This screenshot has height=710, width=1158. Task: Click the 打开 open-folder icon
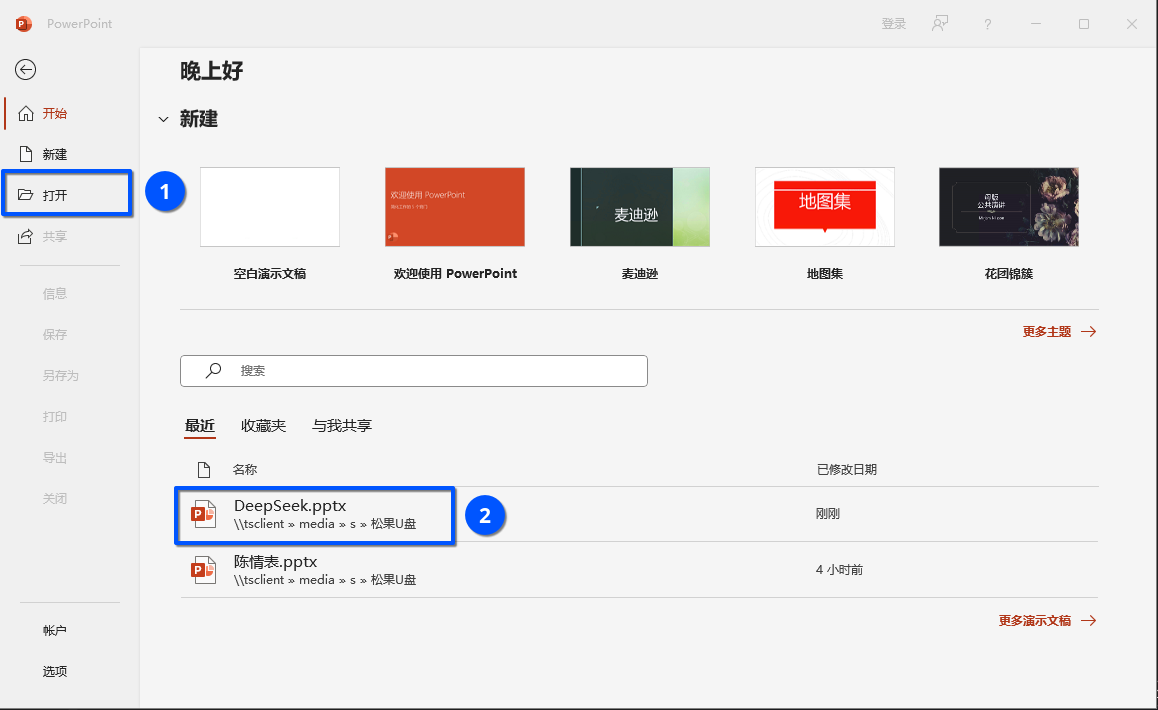click(x=26, y=194)
